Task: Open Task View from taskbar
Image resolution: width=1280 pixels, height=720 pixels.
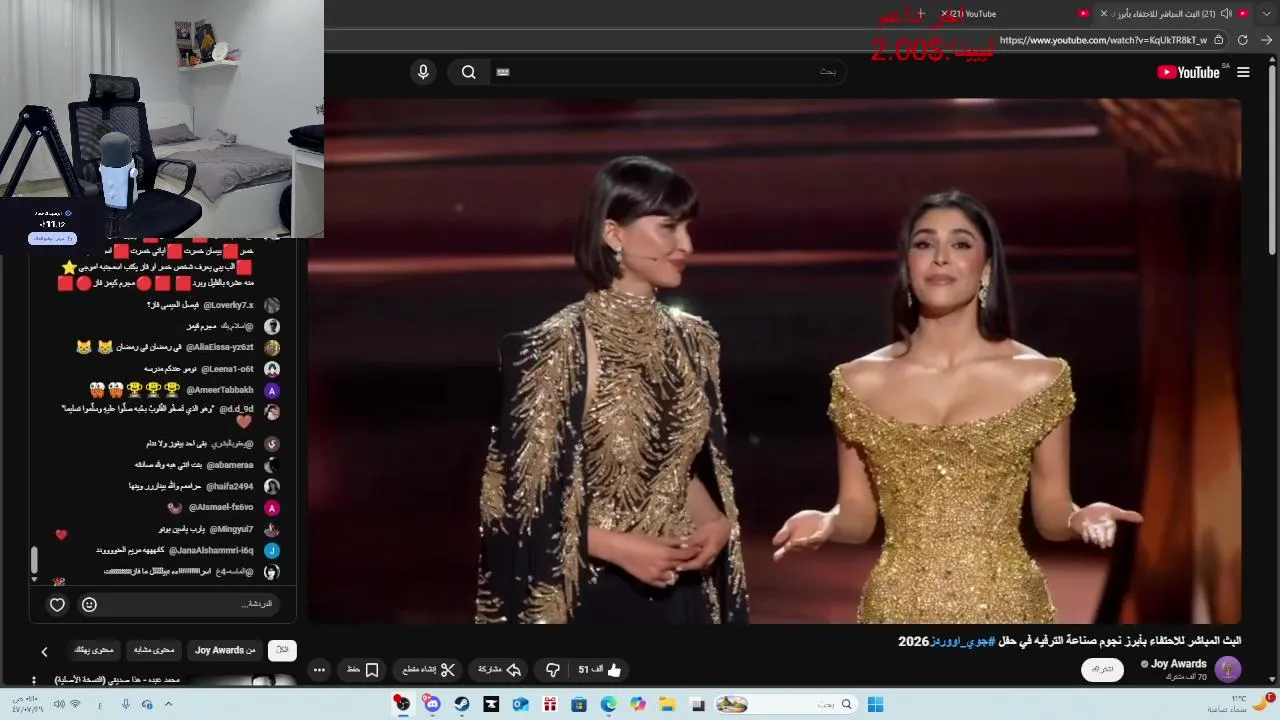Action: 698,704
